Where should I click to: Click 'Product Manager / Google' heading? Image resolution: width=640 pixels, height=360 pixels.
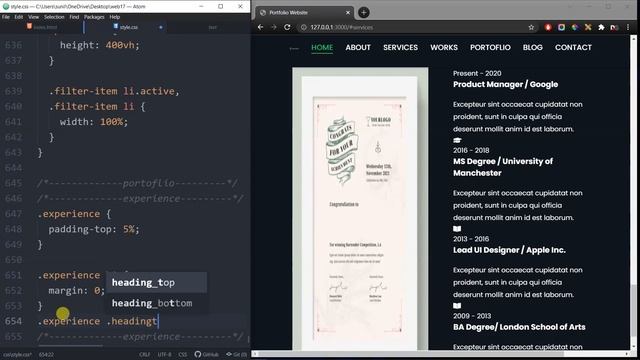point(505,84)
